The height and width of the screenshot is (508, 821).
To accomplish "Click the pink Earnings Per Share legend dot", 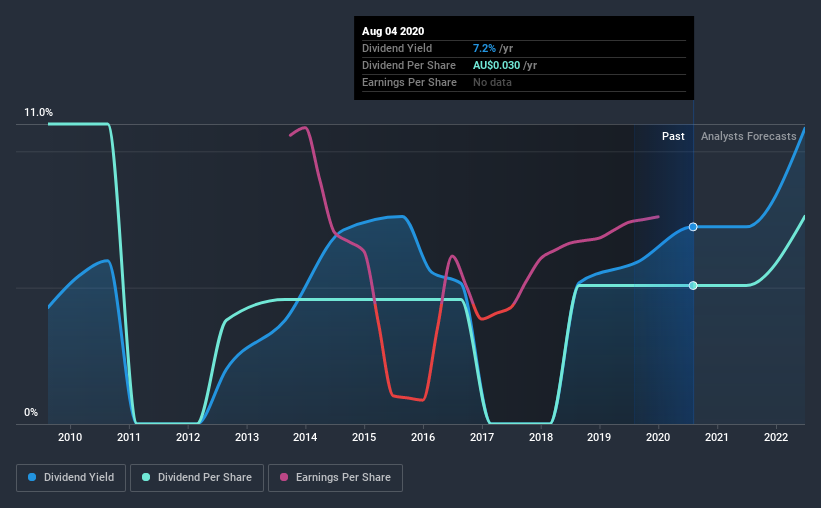I will pos(284,477).
